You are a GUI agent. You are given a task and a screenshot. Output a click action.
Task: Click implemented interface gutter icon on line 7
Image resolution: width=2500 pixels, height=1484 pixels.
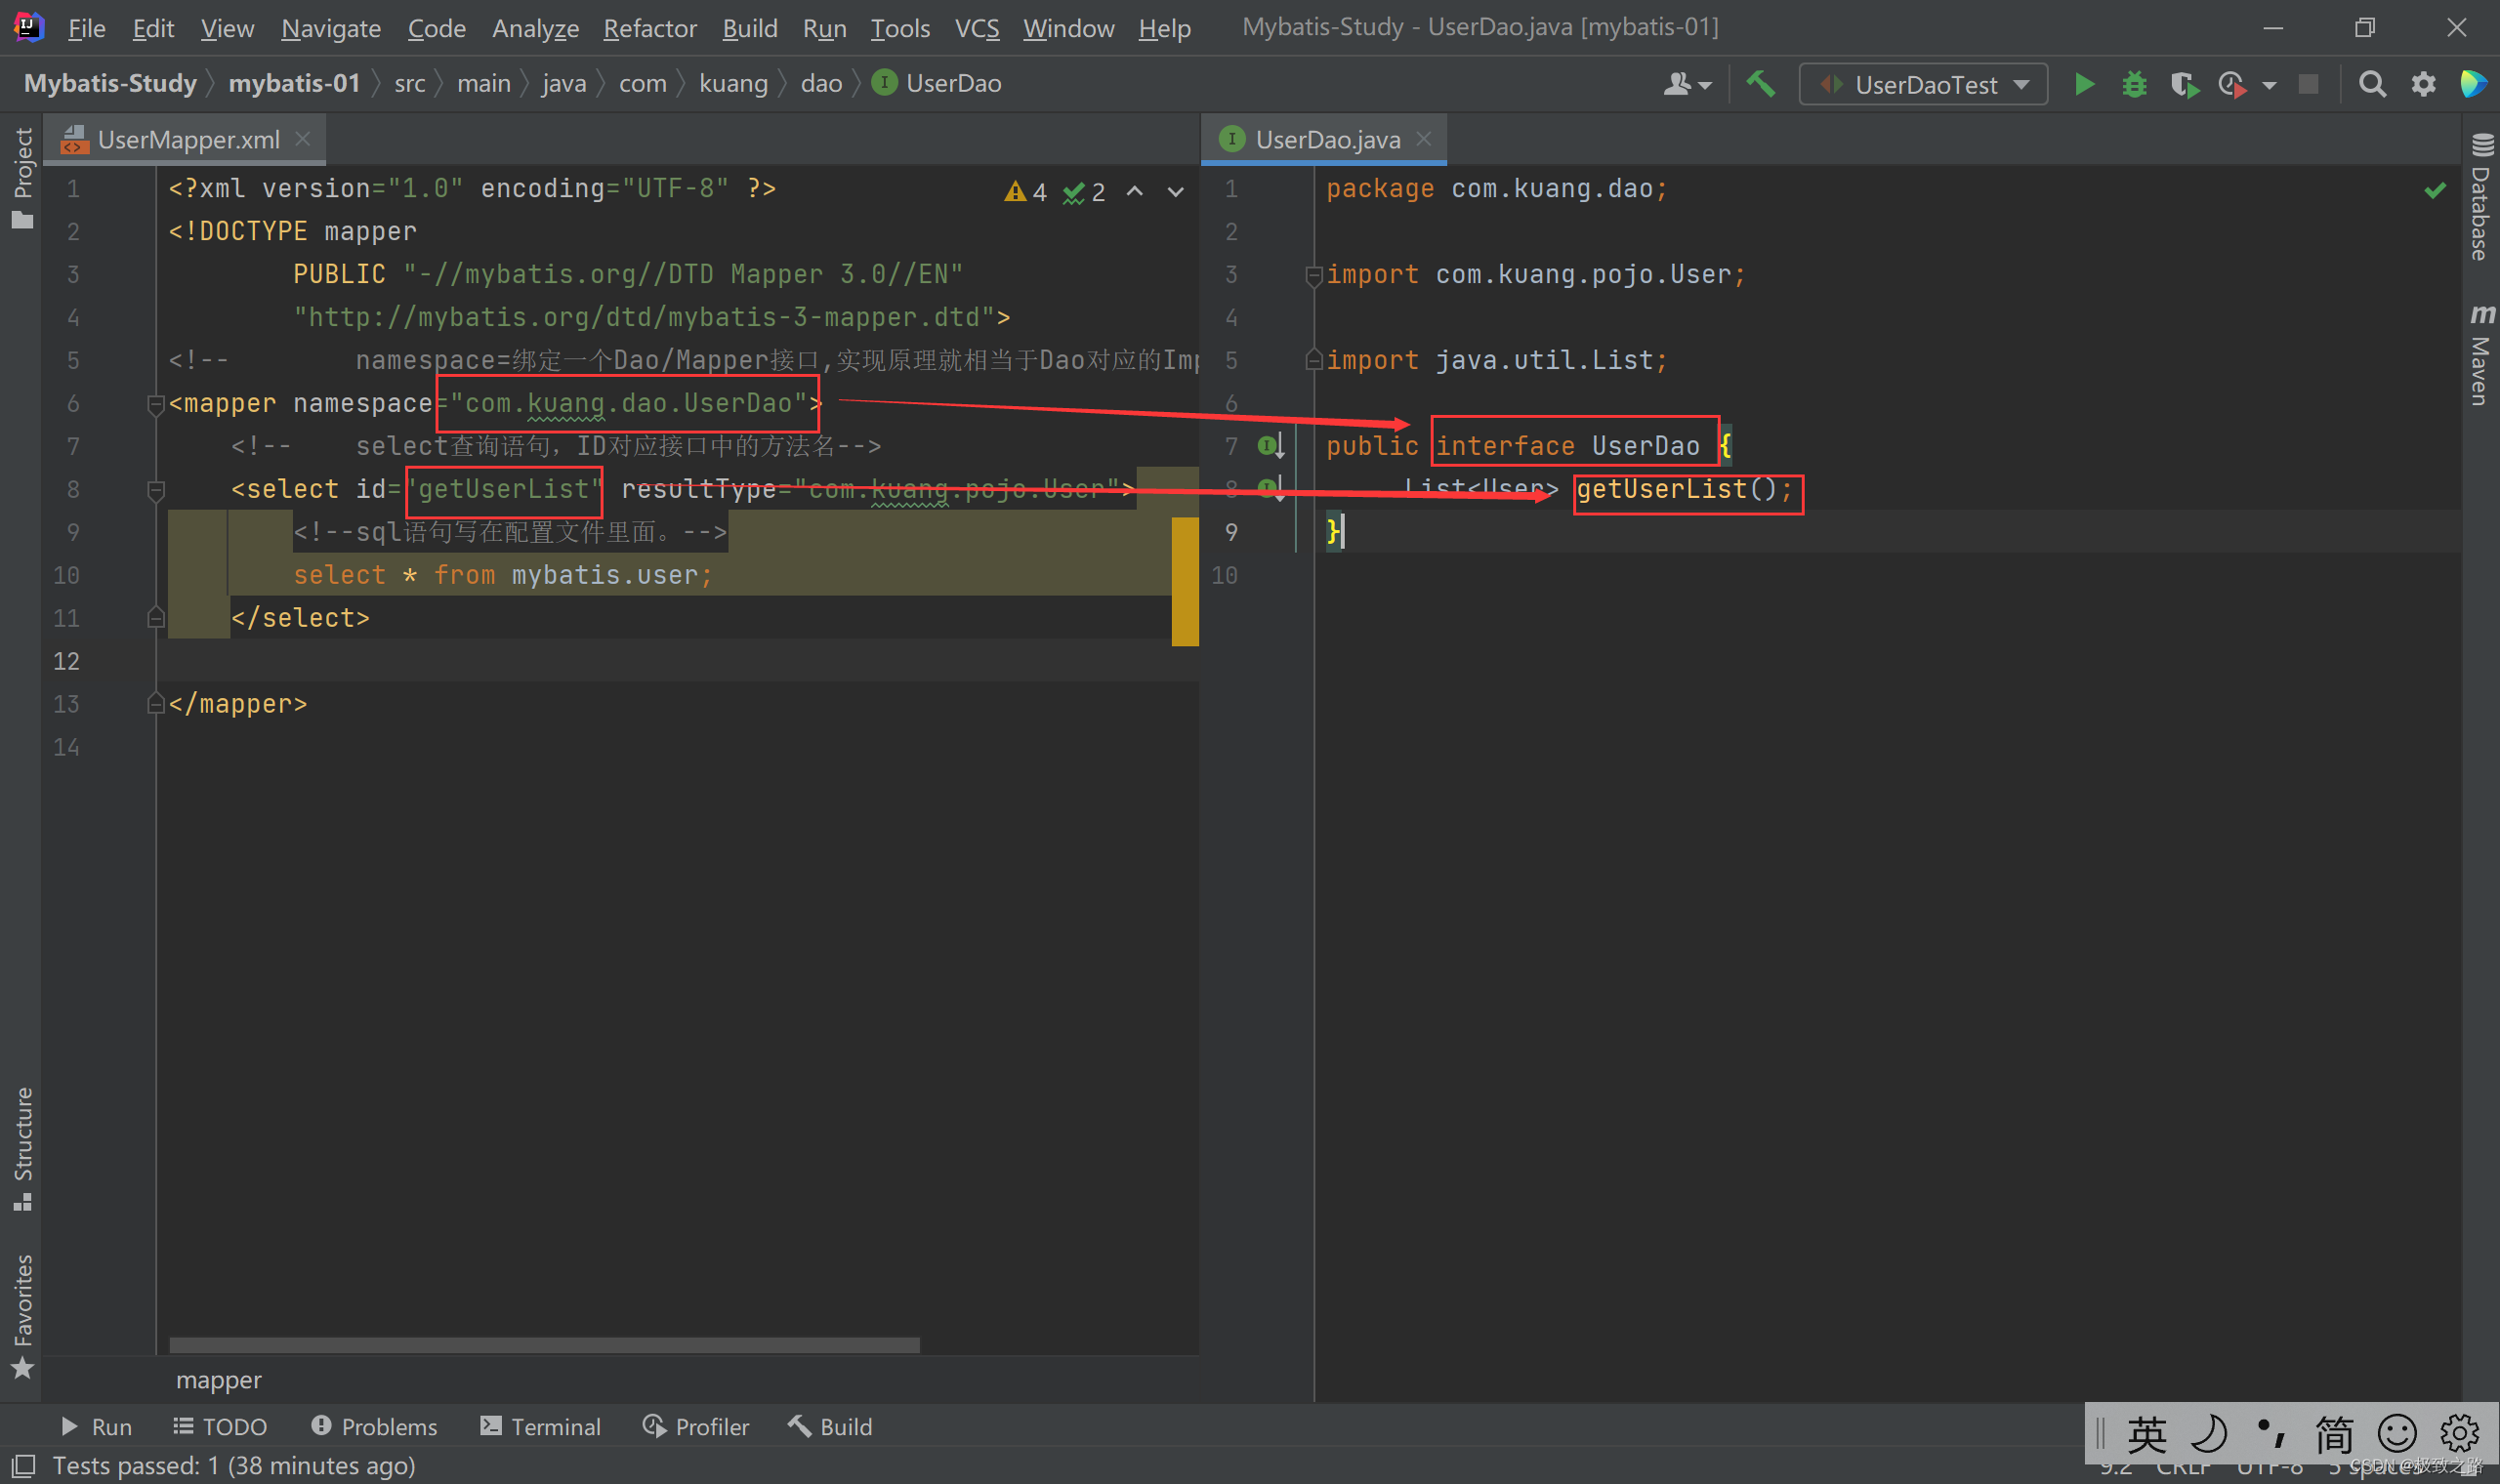1271,446
